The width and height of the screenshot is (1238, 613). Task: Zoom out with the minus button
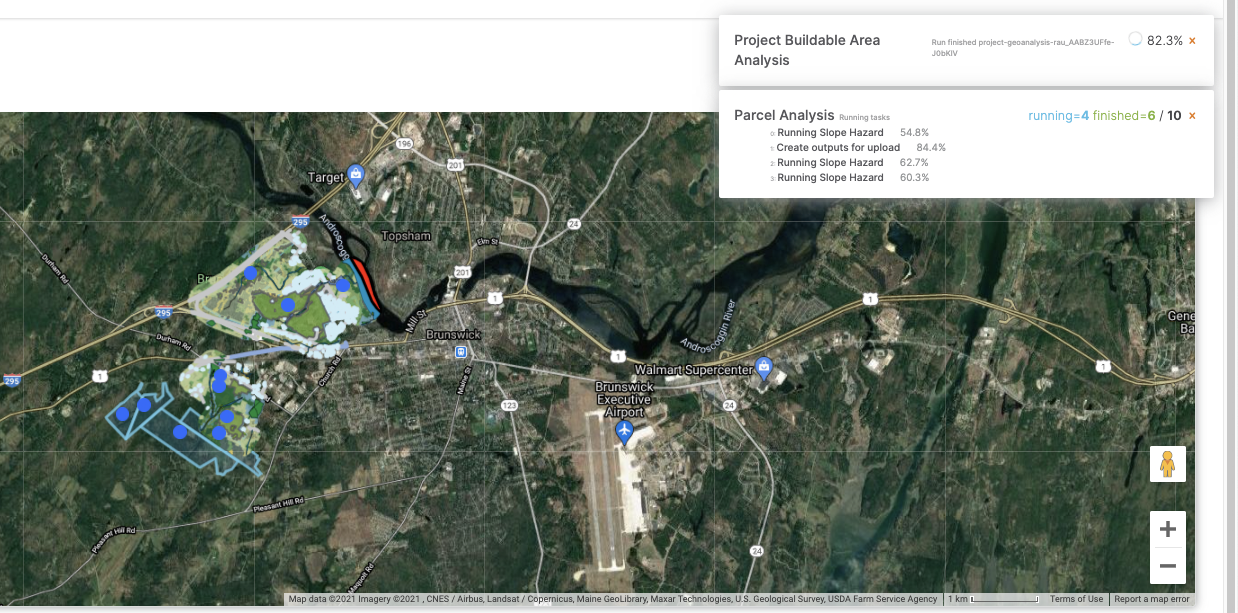pyautogui.click(x=1167, y=565)
